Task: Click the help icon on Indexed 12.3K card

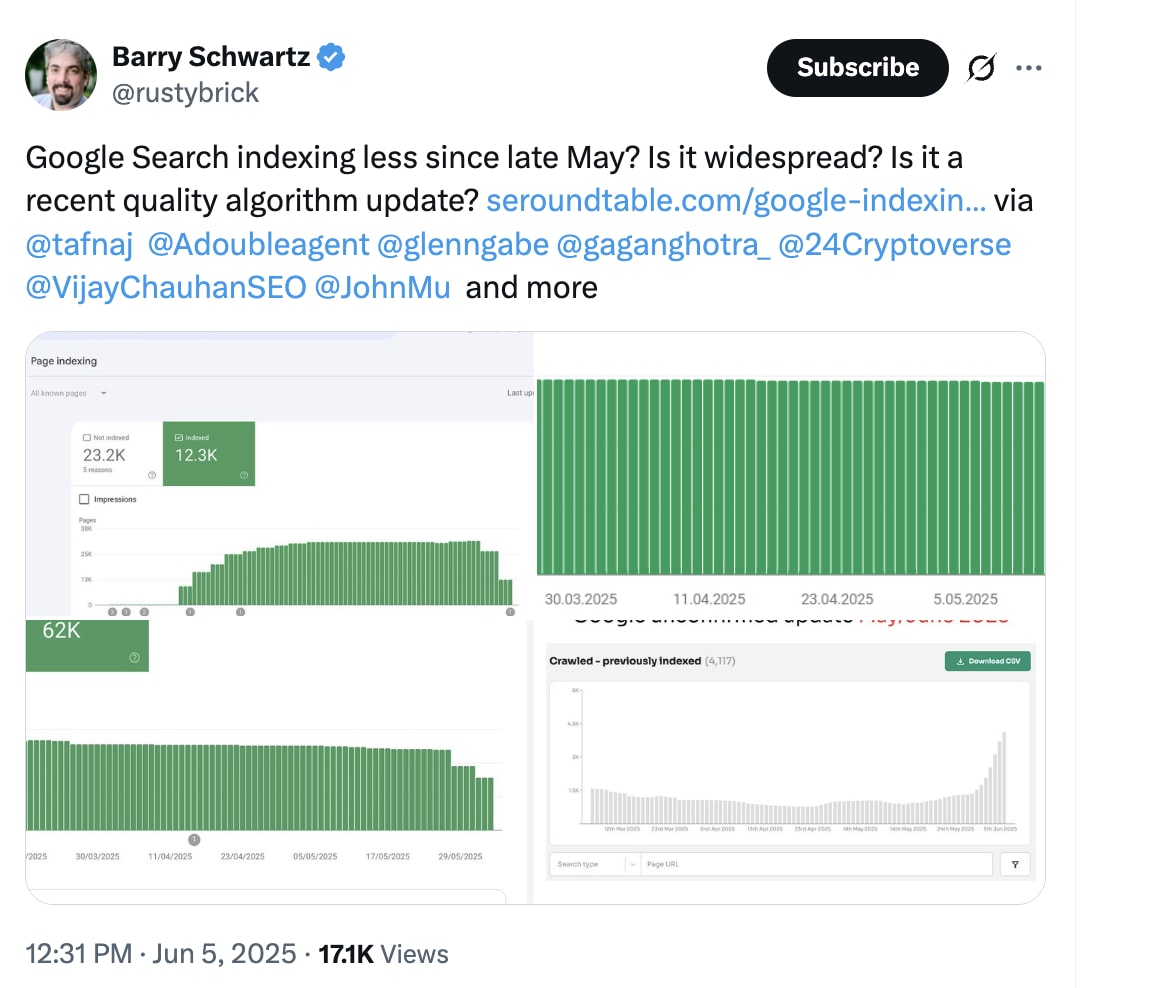Action: coord(244,475)
